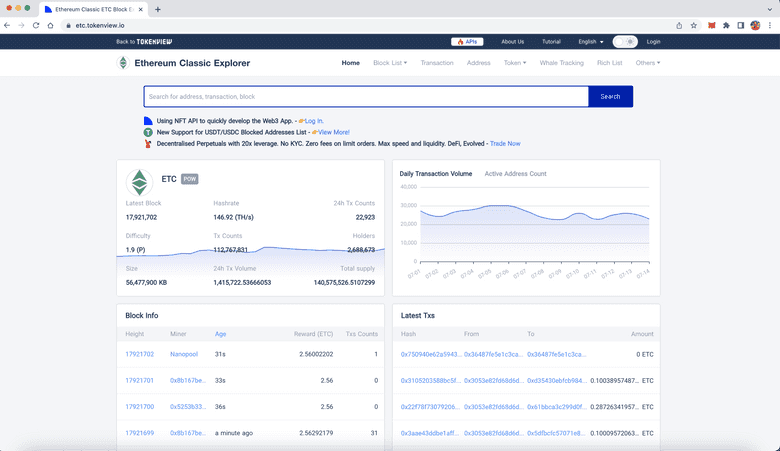Image resolution: width=780 pixels, height=451 pixels.
Task: Expand the Block List dropdown menu
Action: point(389,63)
